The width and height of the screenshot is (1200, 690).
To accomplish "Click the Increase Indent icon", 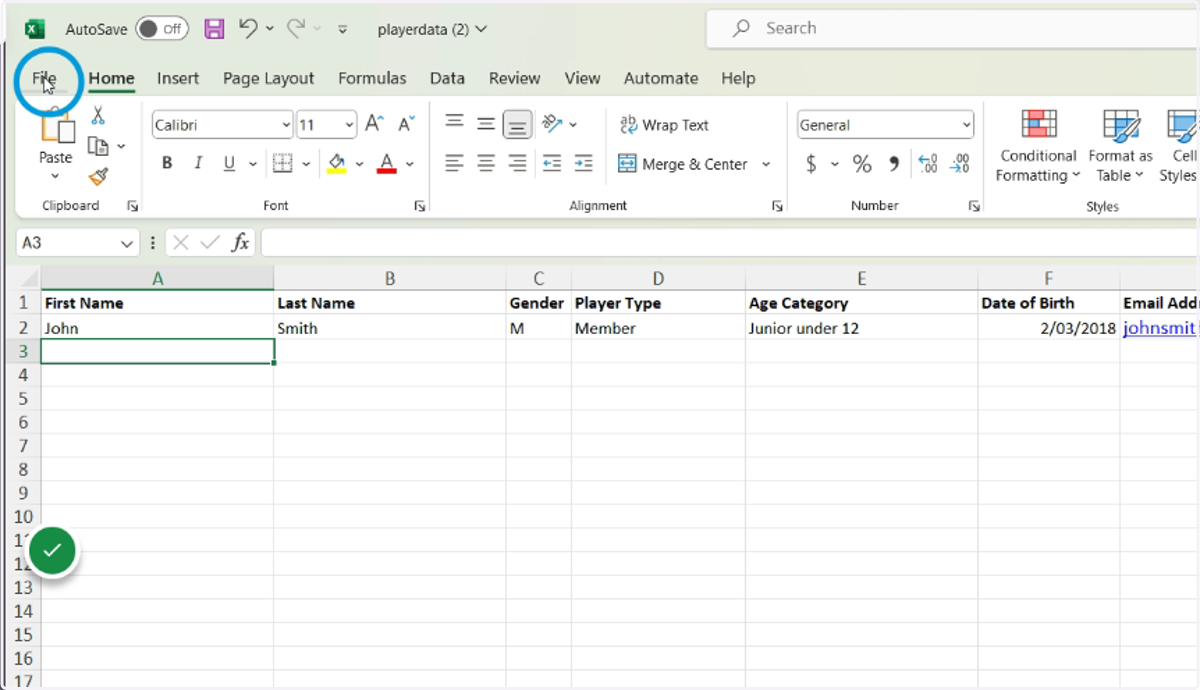I will tap(584, 164).
